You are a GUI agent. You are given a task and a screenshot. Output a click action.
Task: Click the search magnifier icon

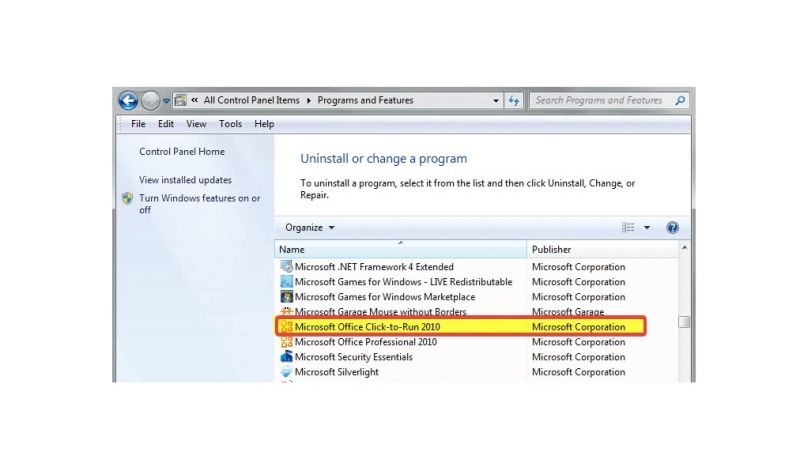click(x=680, y=101)
